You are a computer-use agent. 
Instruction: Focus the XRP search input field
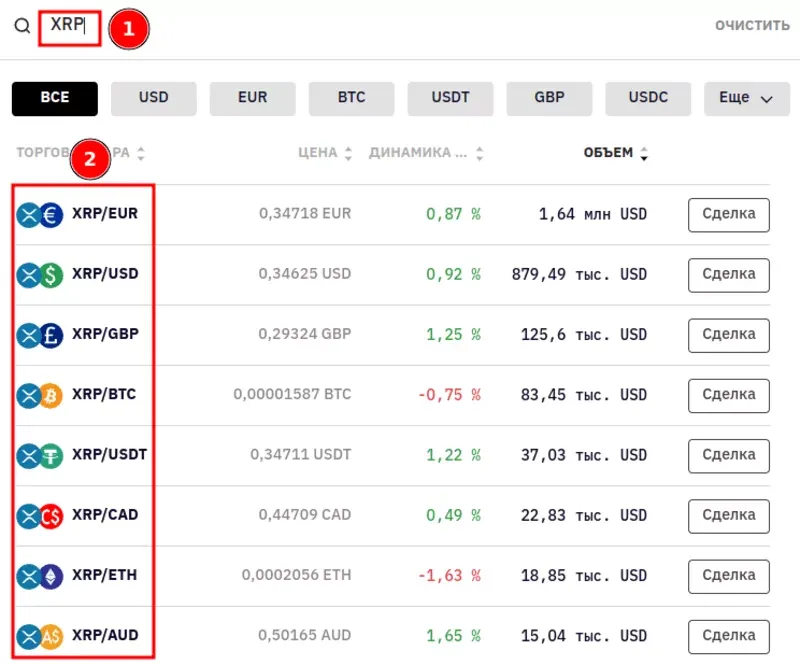(x=69, y=28)
